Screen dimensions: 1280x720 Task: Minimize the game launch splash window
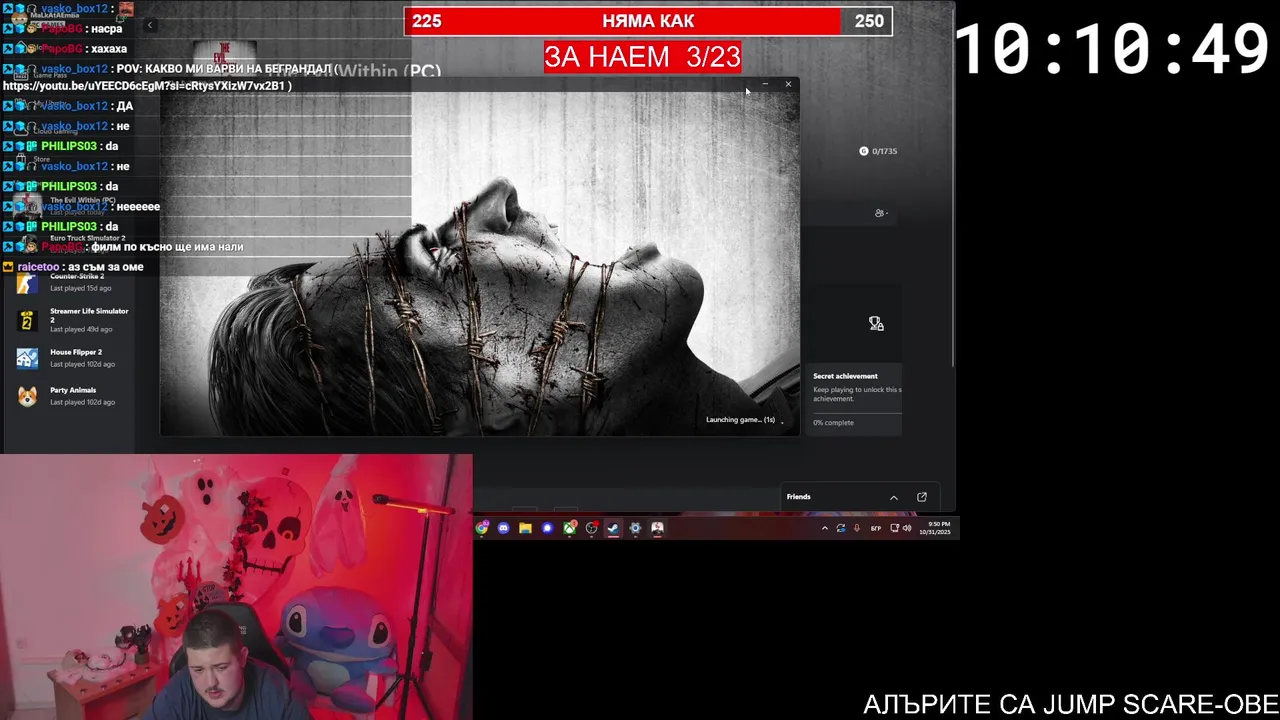tap(765, 84)
